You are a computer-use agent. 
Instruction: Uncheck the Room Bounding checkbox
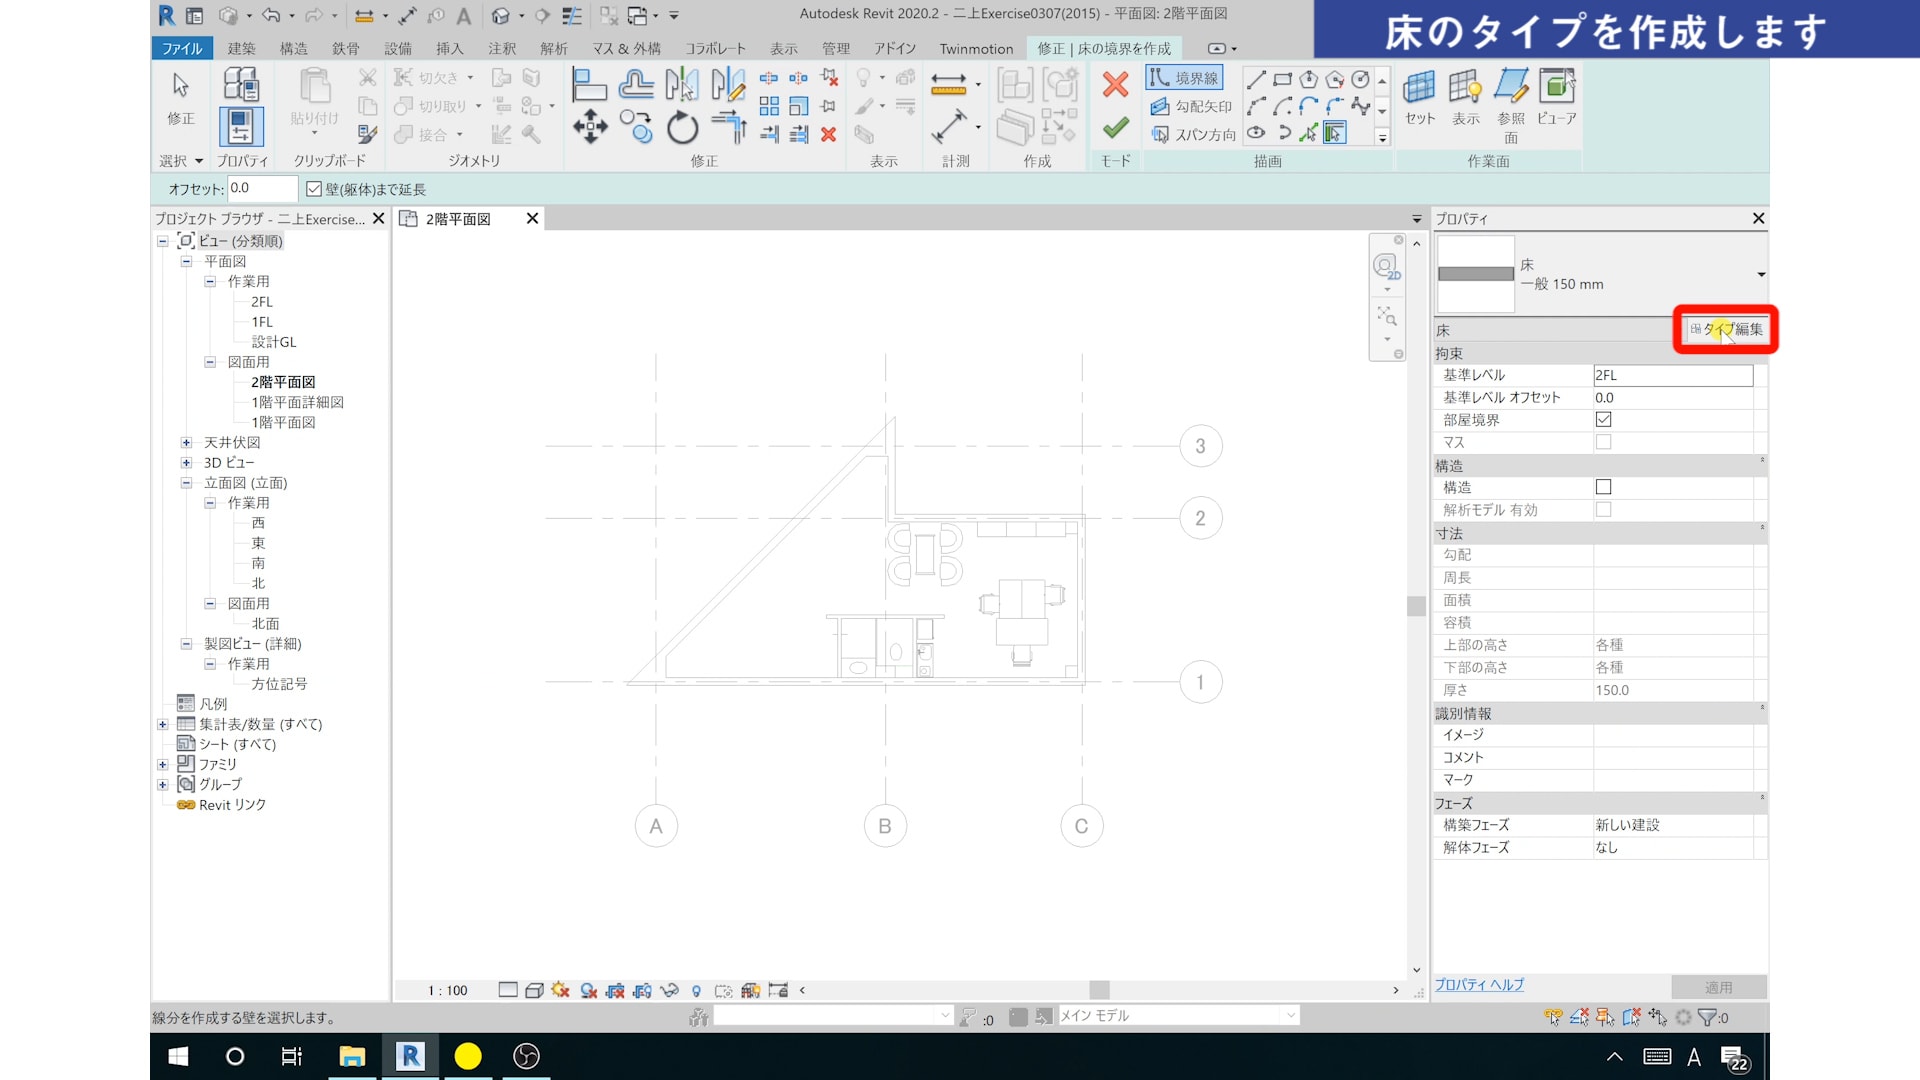1603,420
